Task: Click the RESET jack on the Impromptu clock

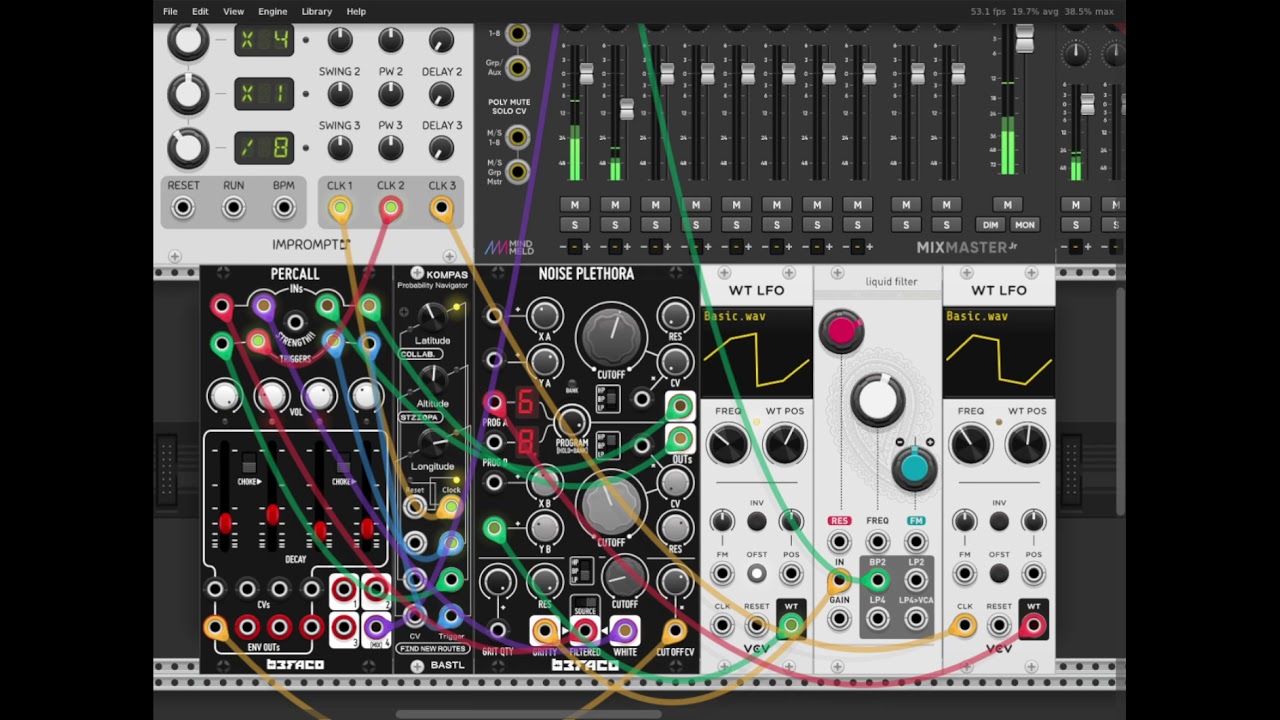Action: pos(183,208)
